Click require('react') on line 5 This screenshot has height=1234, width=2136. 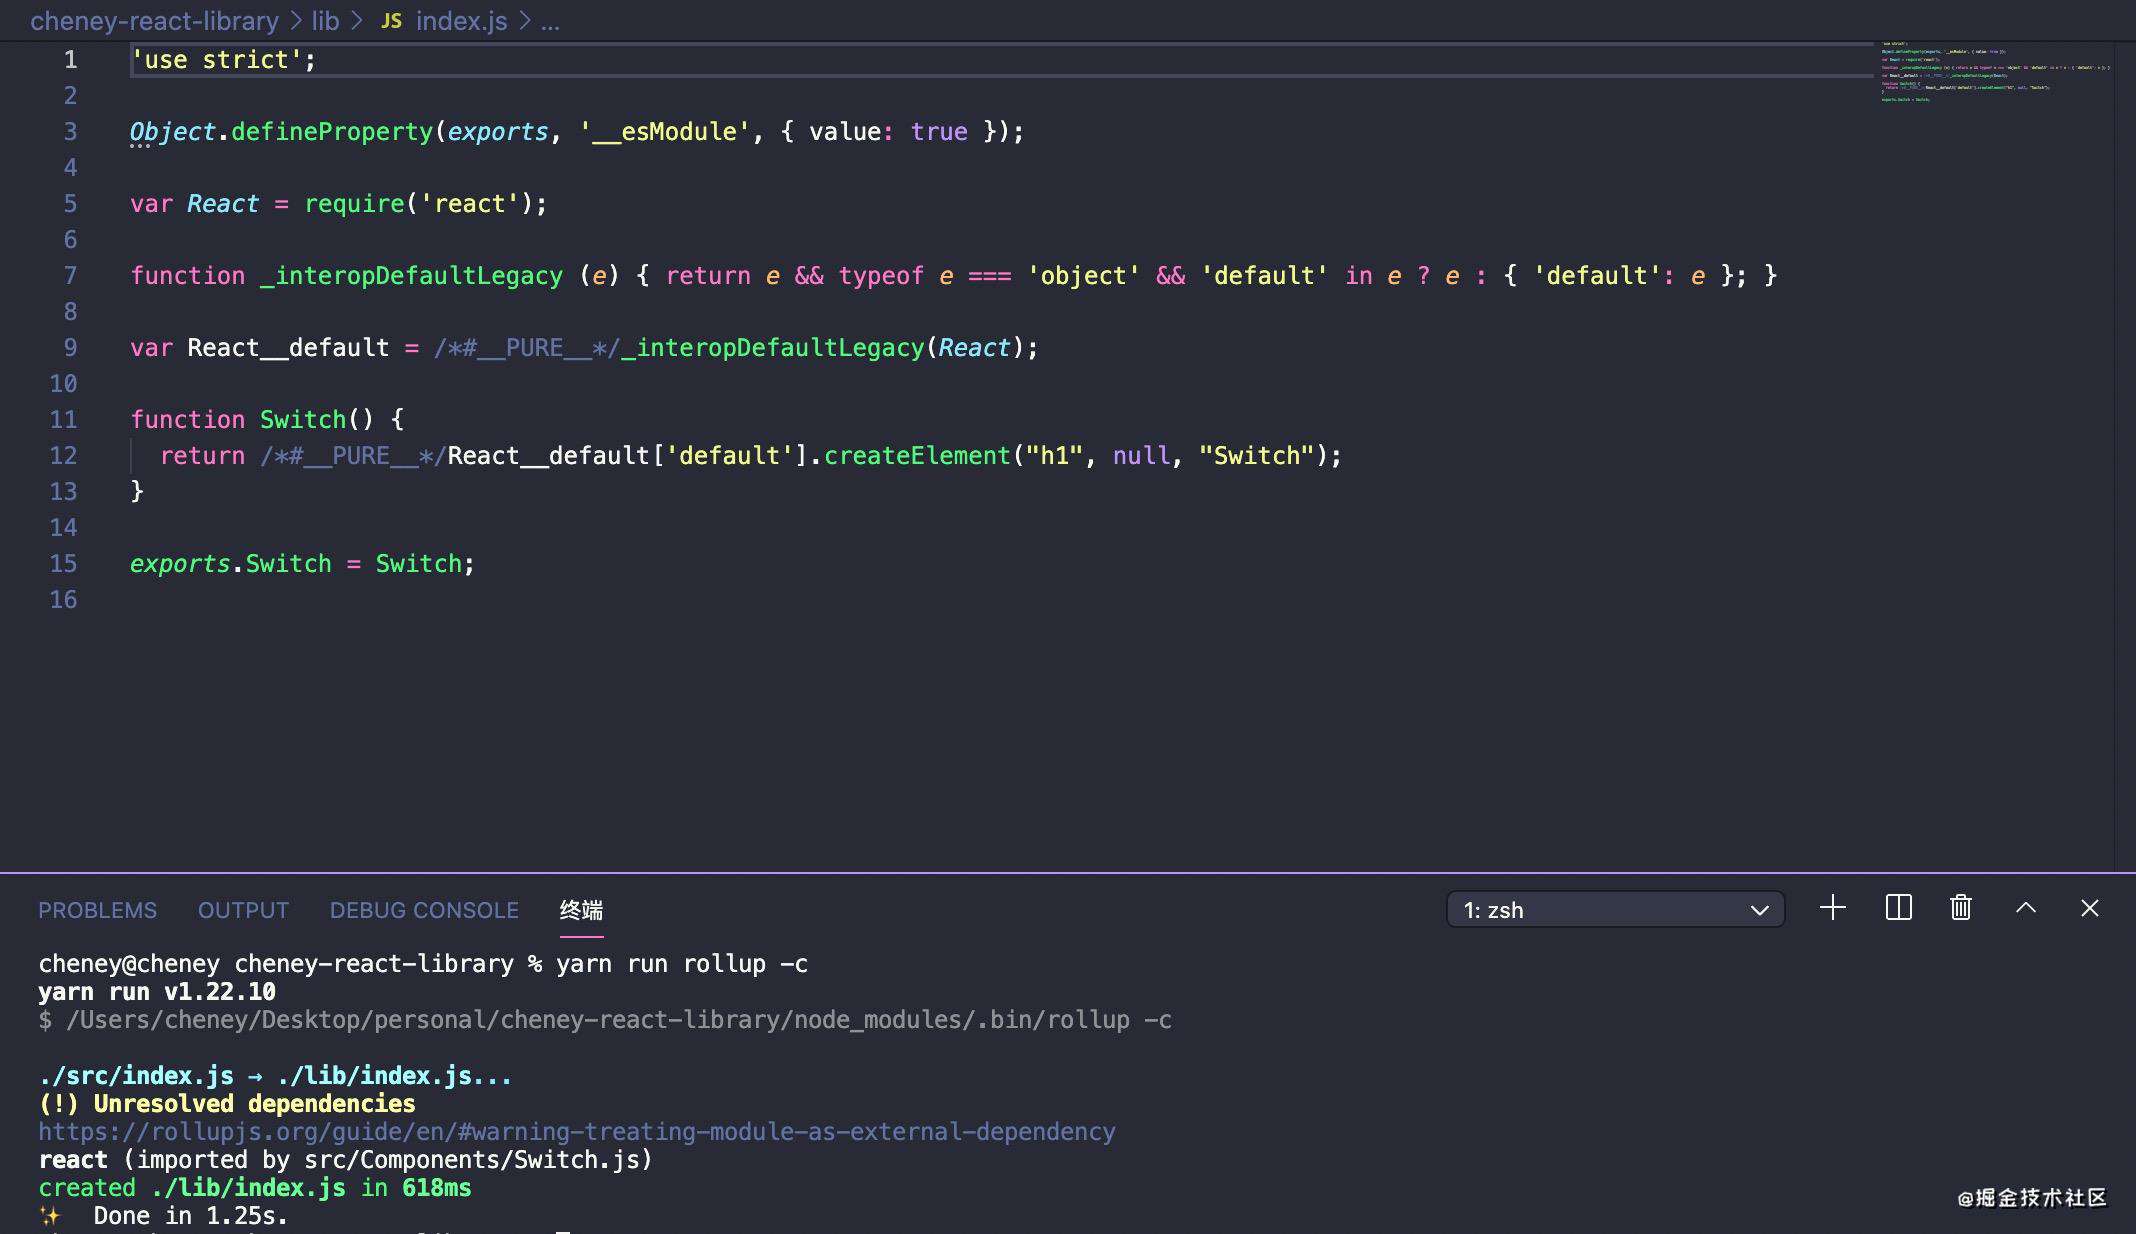pos(418,203)
